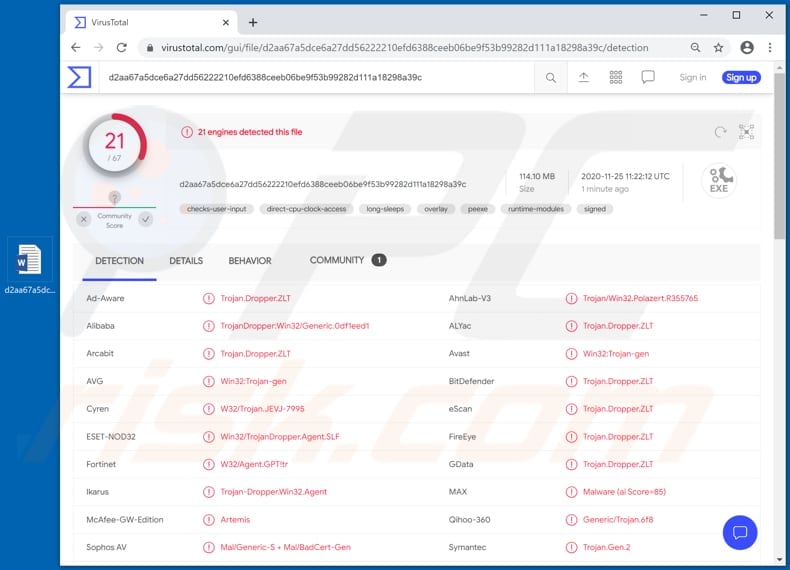This screenshot has height=570, width=790.
Task: Click the file hash below detection banner
Action: click(x=323, y=184)
